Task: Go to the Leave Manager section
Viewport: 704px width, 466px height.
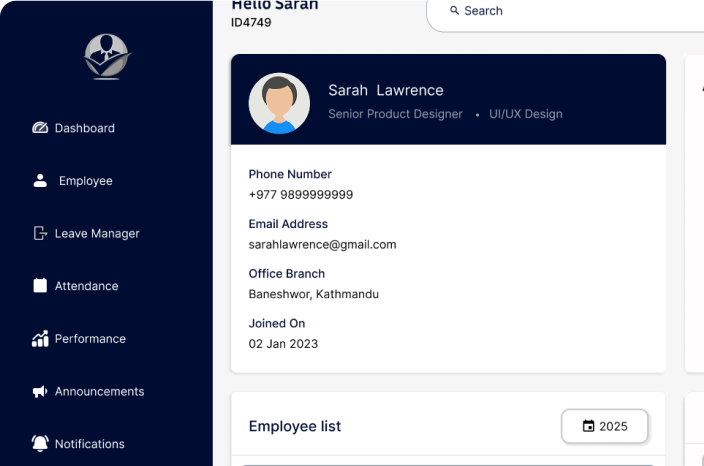Action: pos(96,233)
